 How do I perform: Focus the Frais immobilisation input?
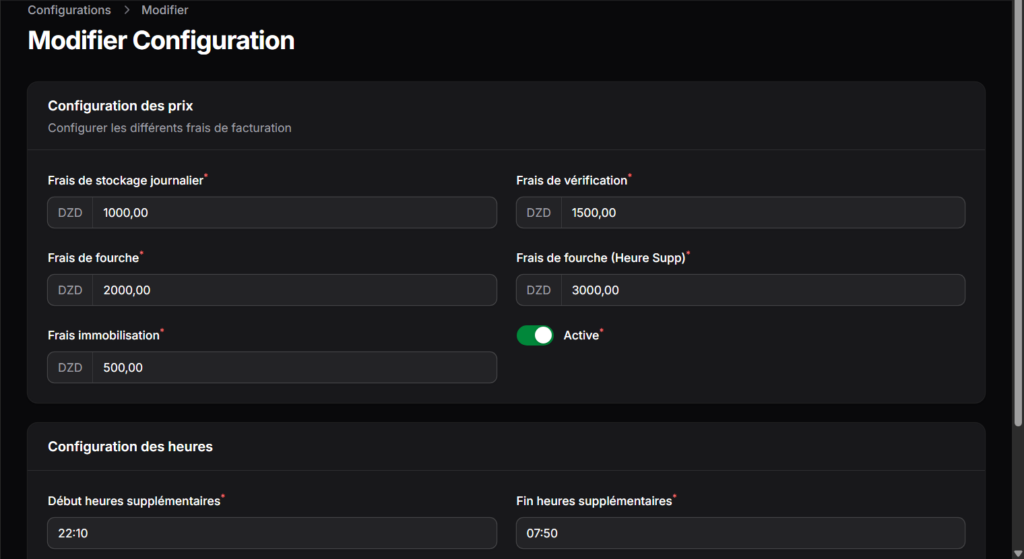point(294,367)
